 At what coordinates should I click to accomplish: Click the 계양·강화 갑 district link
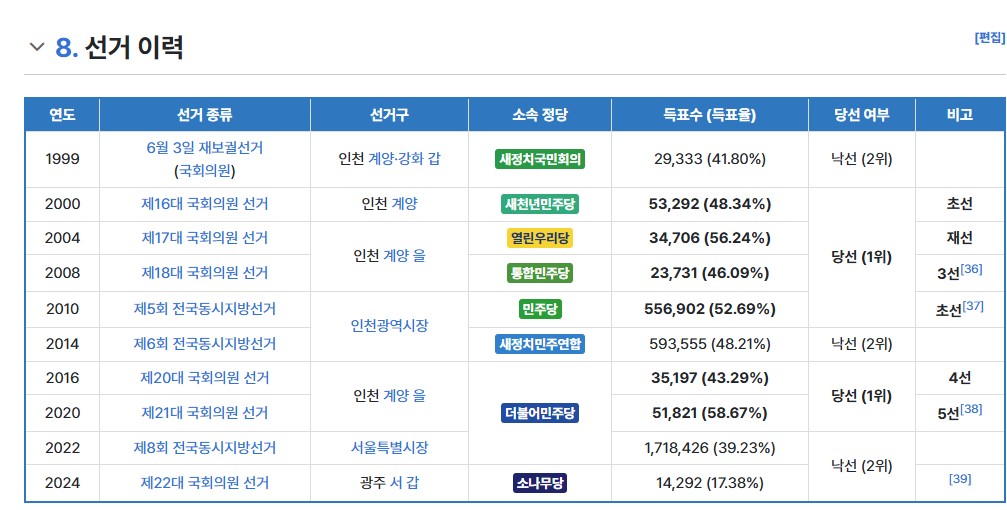click(x=404, y=159)
